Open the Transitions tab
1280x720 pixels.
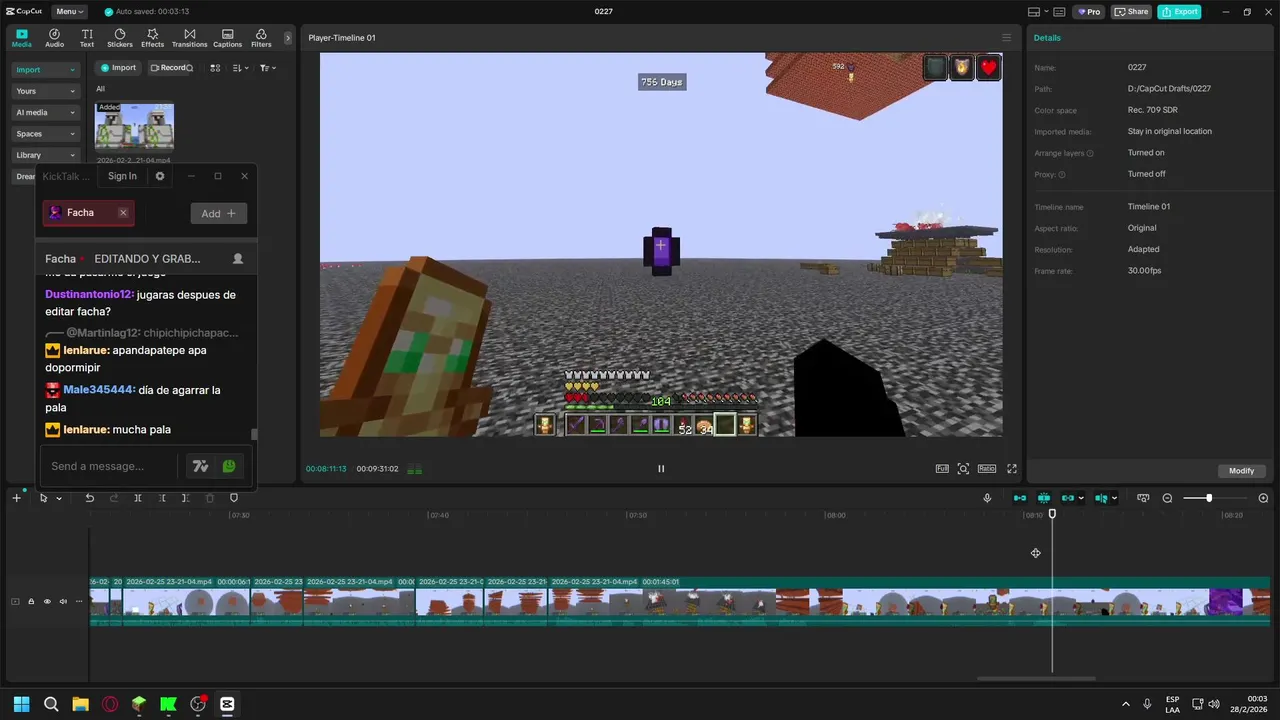click(189, 38)
